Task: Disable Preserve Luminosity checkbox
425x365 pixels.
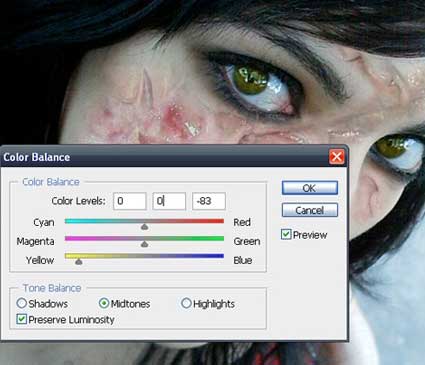Action: 22,319
